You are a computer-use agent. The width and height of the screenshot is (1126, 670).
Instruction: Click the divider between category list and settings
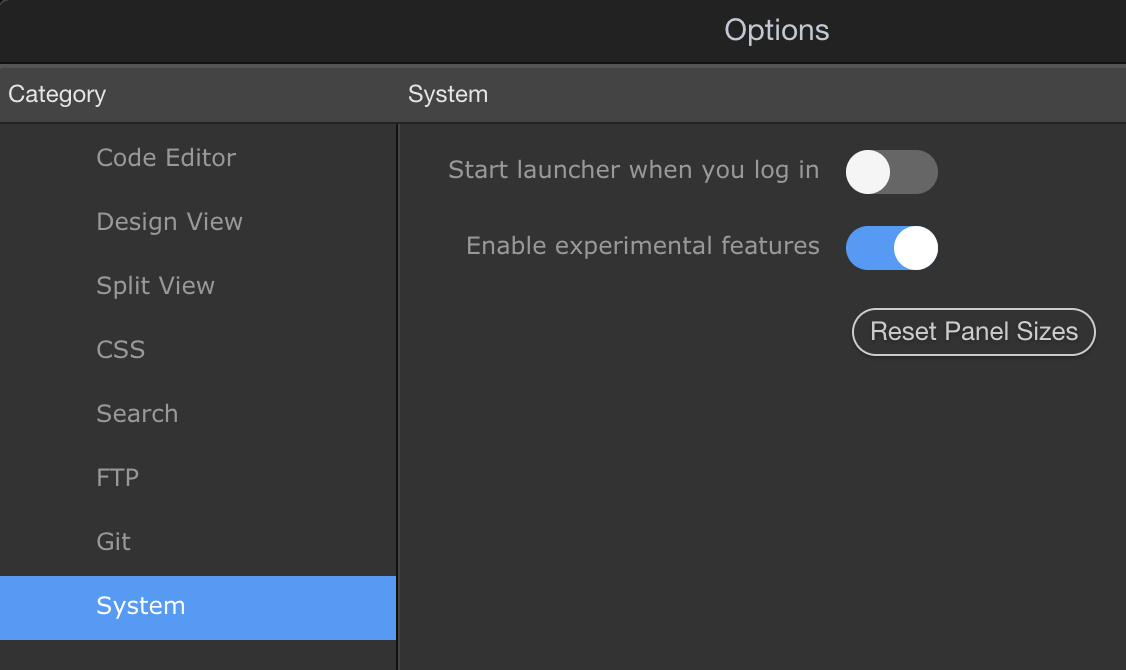click(x=398, y=400)
